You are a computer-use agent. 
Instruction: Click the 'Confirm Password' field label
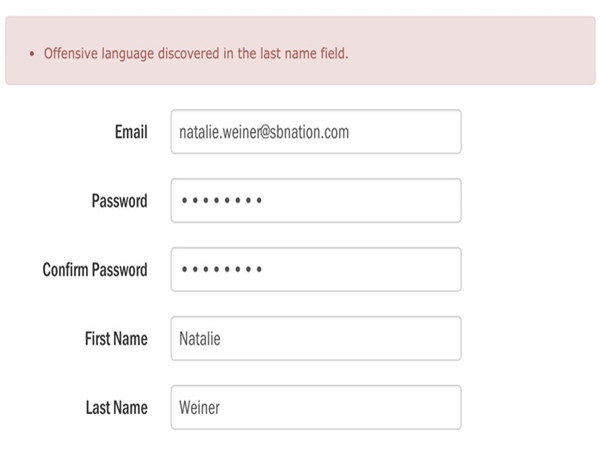95,270
